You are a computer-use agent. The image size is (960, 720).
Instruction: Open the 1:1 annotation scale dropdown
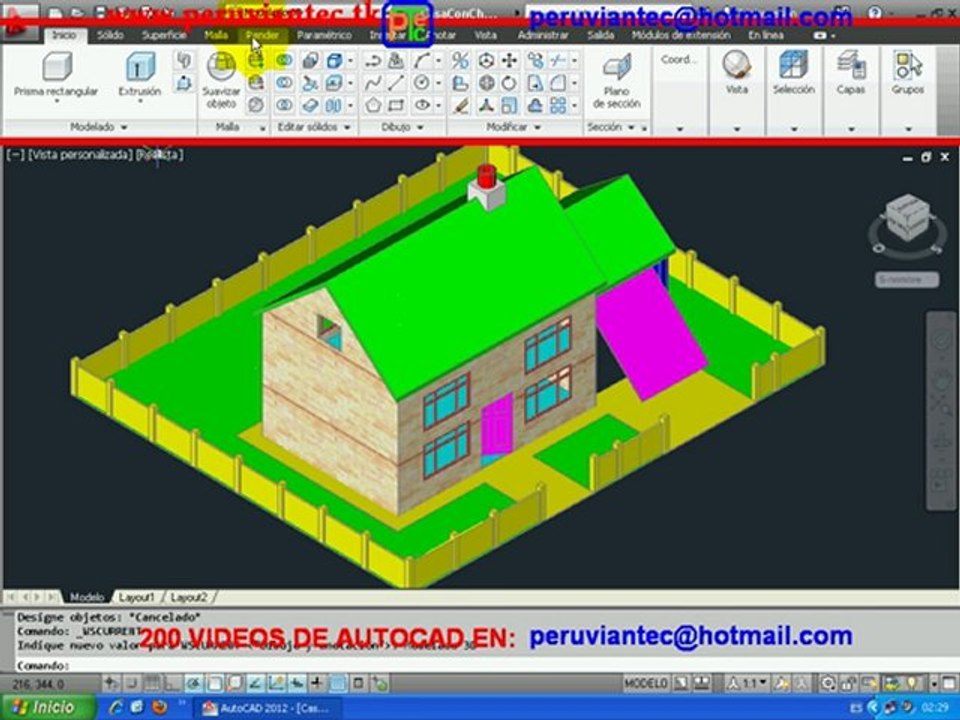(747, 683)
